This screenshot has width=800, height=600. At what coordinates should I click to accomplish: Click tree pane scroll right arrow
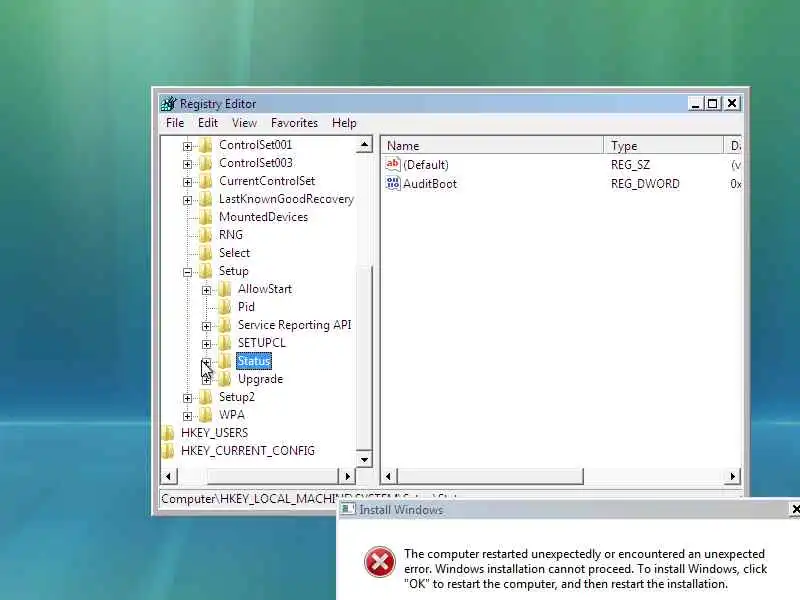[x=347, y=477]
